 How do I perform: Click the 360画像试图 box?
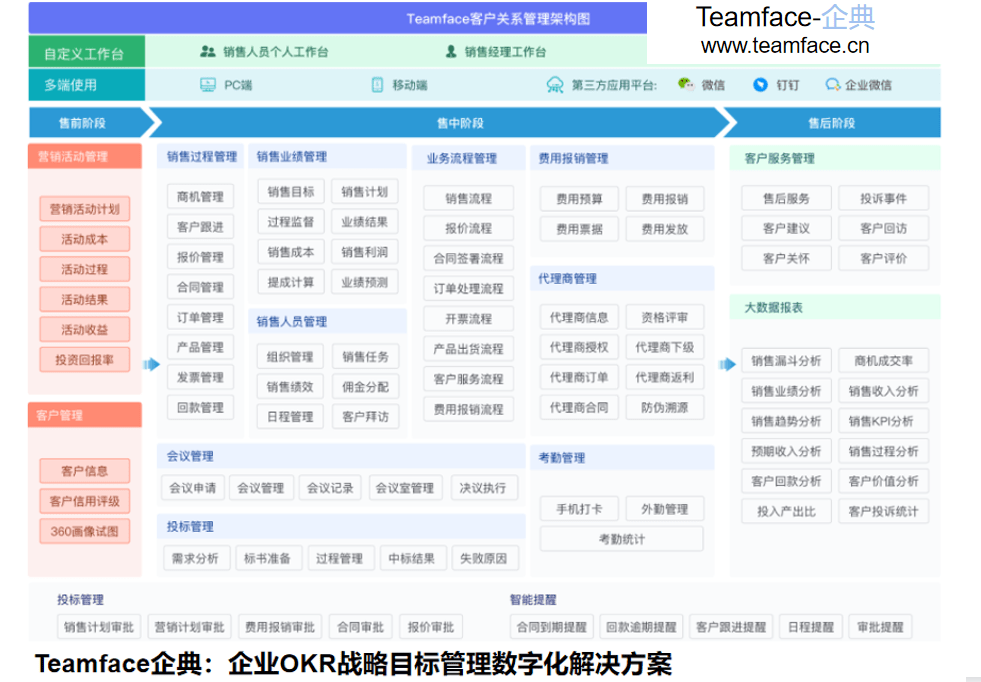[84, 531]
